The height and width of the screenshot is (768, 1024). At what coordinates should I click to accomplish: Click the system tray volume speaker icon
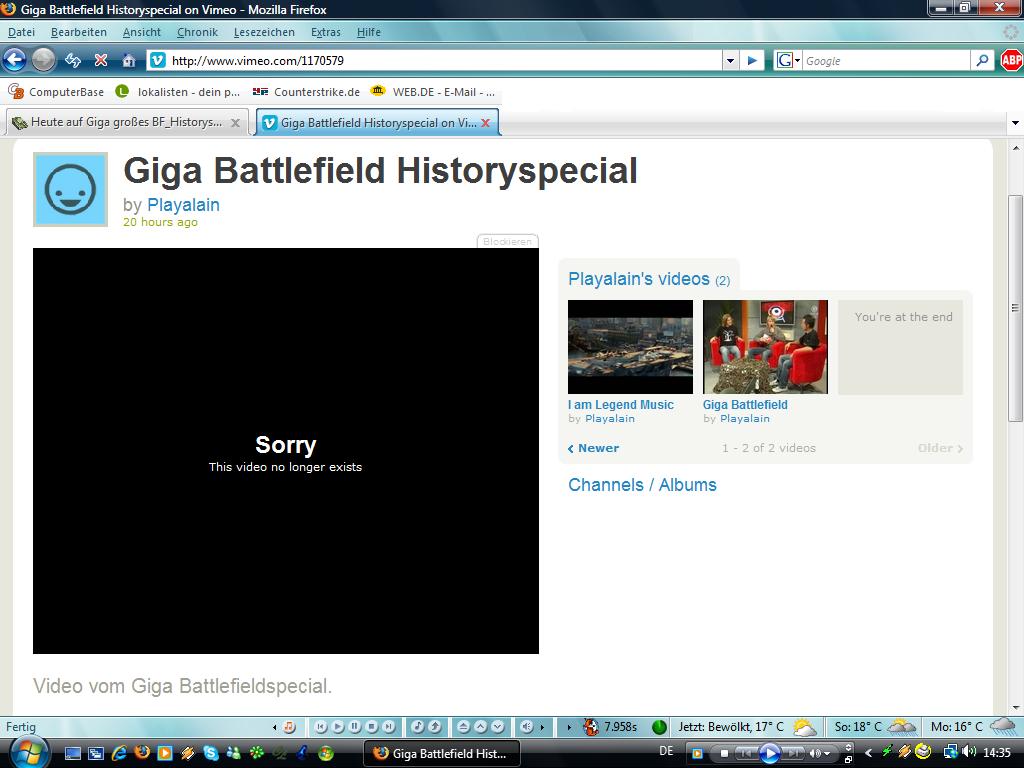click(x=969, y=752)
